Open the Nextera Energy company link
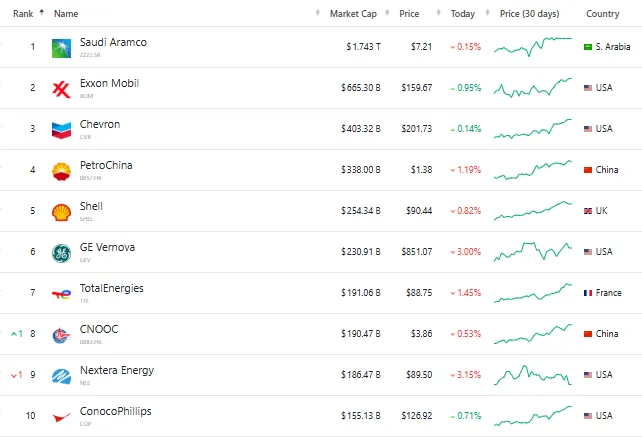This screenshot has width=642, height=437. tap(117, 370)
